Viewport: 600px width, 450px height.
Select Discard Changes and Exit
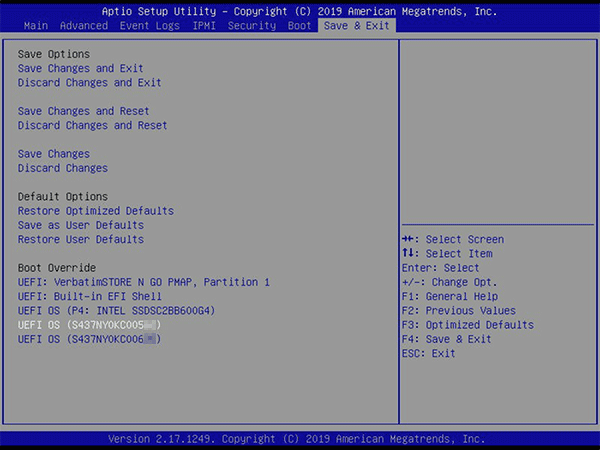[x=90, y=83]
